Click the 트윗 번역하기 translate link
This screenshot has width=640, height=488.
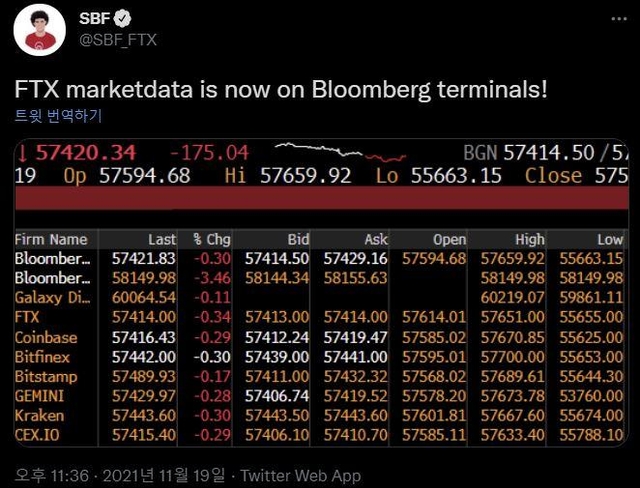58,115
